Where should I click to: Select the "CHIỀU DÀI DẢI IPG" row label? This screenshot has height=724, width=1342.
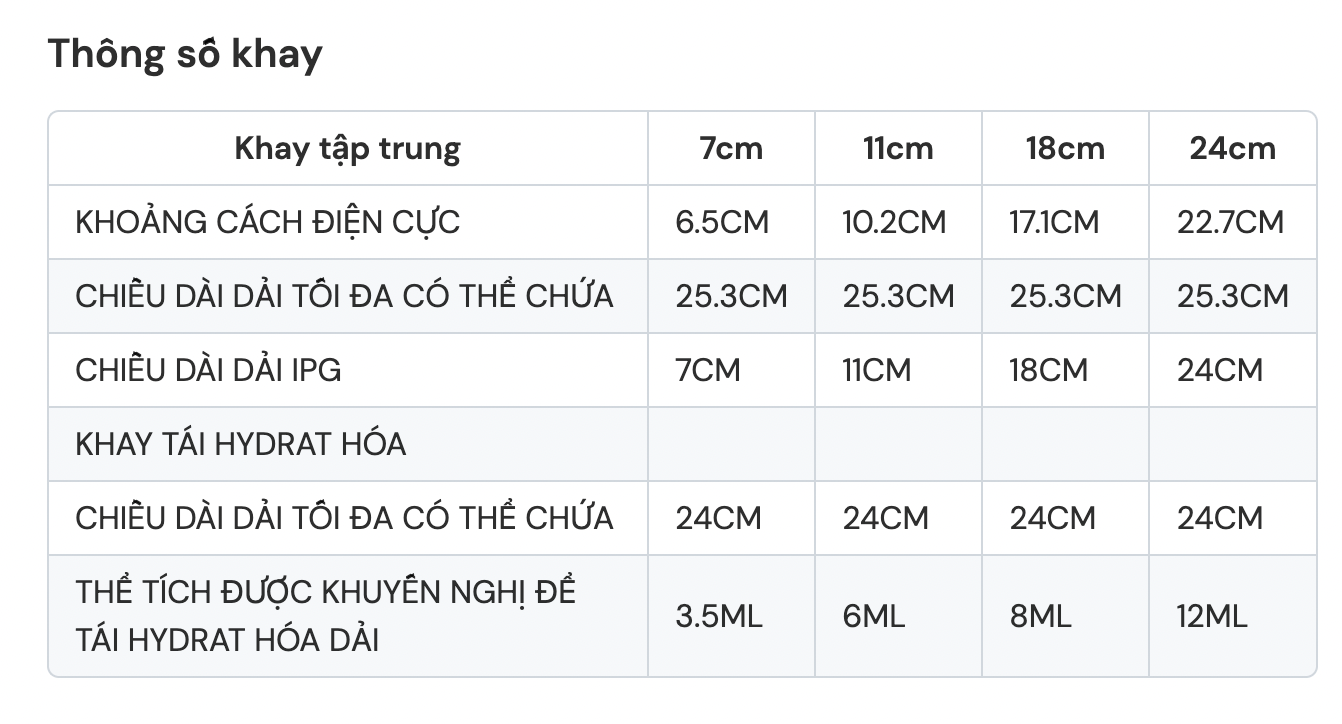click(x=208, y=370)
